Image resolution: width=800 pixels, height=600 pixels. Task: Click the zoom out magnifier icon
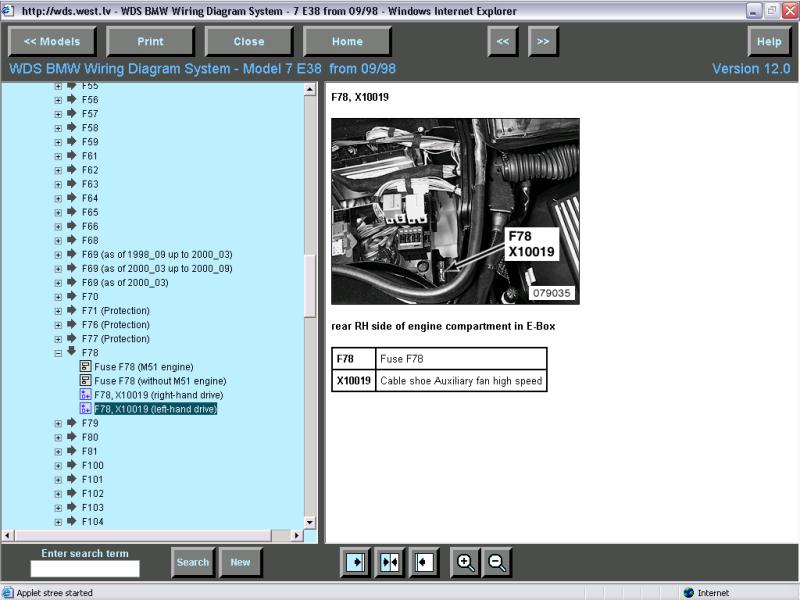tap(497, 563)
